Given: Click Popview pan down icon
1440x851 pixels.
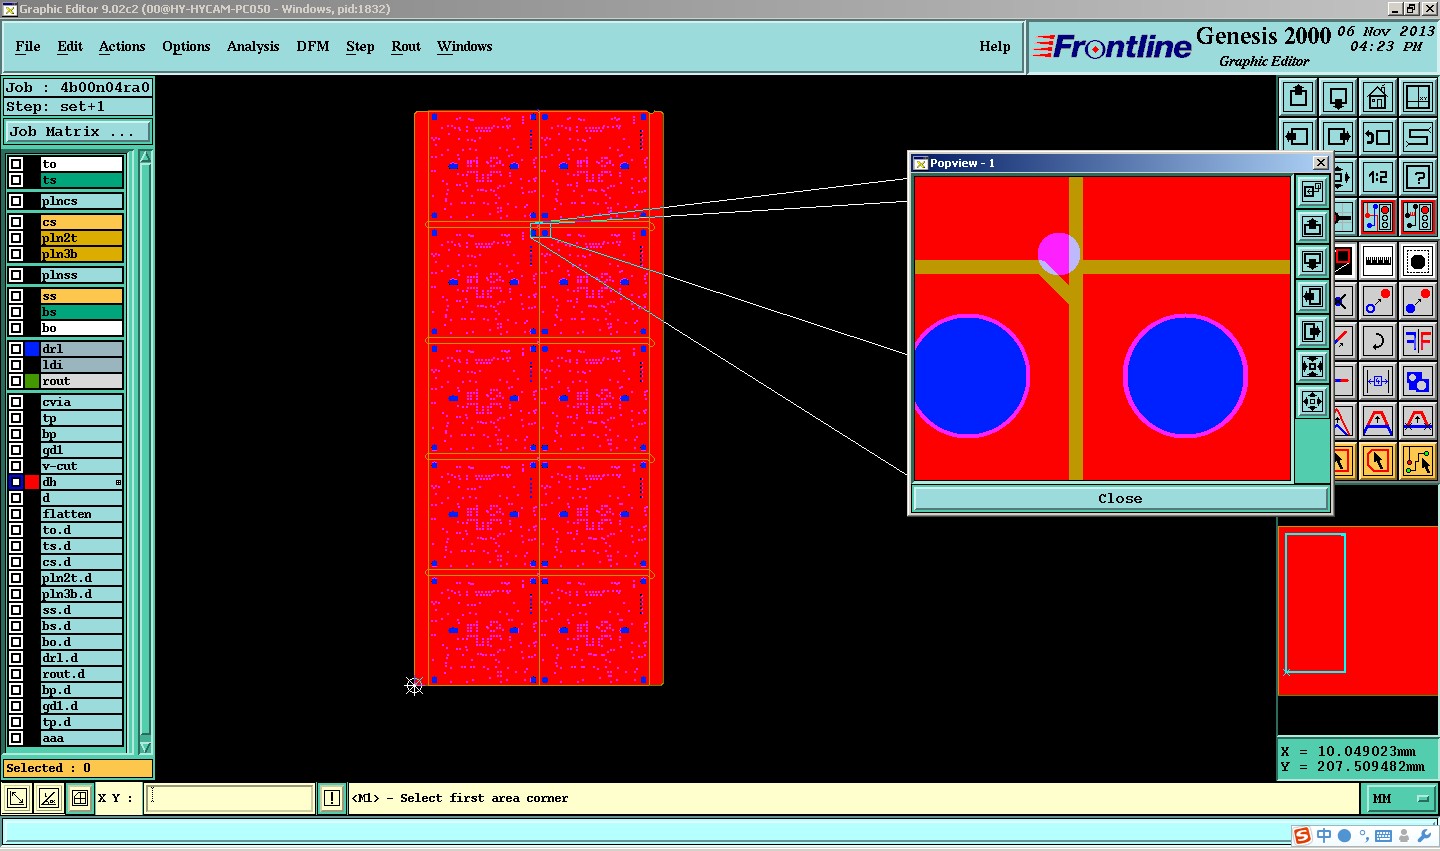Looking at the screenshot, I should point(1312,261).
